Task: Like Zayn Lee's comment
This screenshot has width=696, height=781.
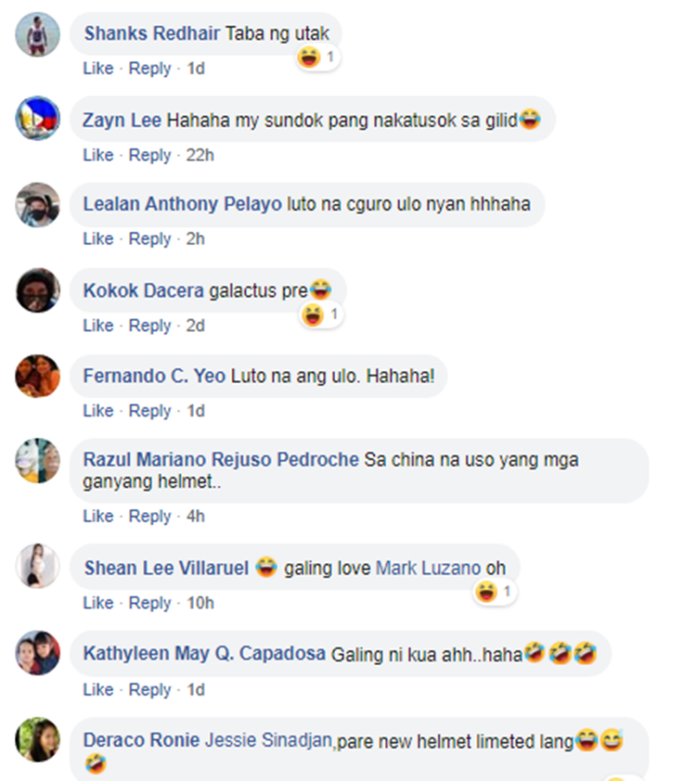Action: tap(98, 155)
